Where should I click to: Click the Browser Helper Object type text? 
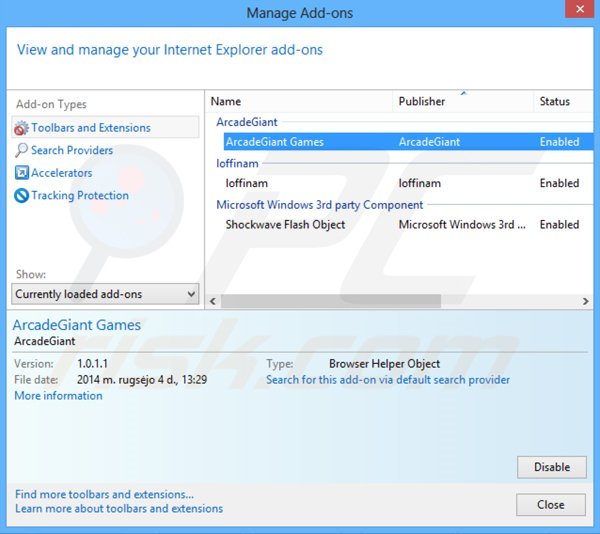coord(385,364)
